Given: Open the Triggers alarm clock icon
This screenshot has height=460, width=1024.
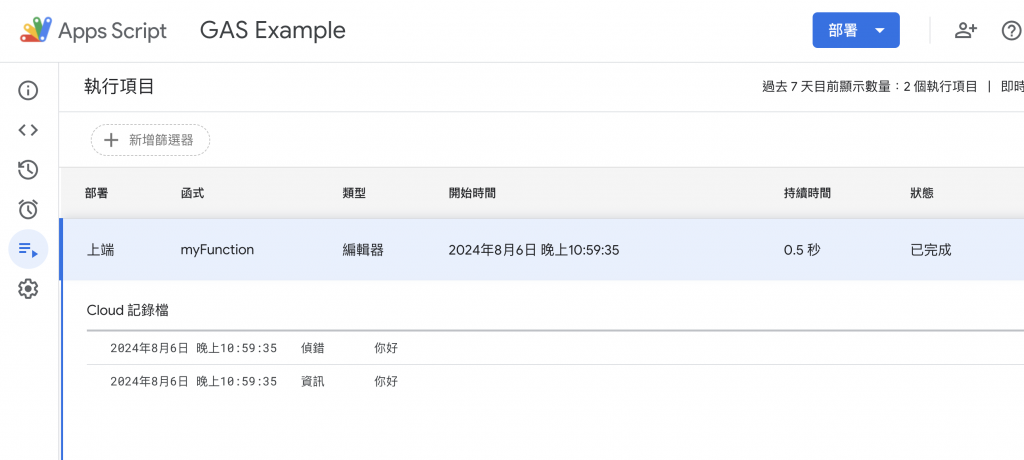Looking at the screenshot, I should coord(28,209).
